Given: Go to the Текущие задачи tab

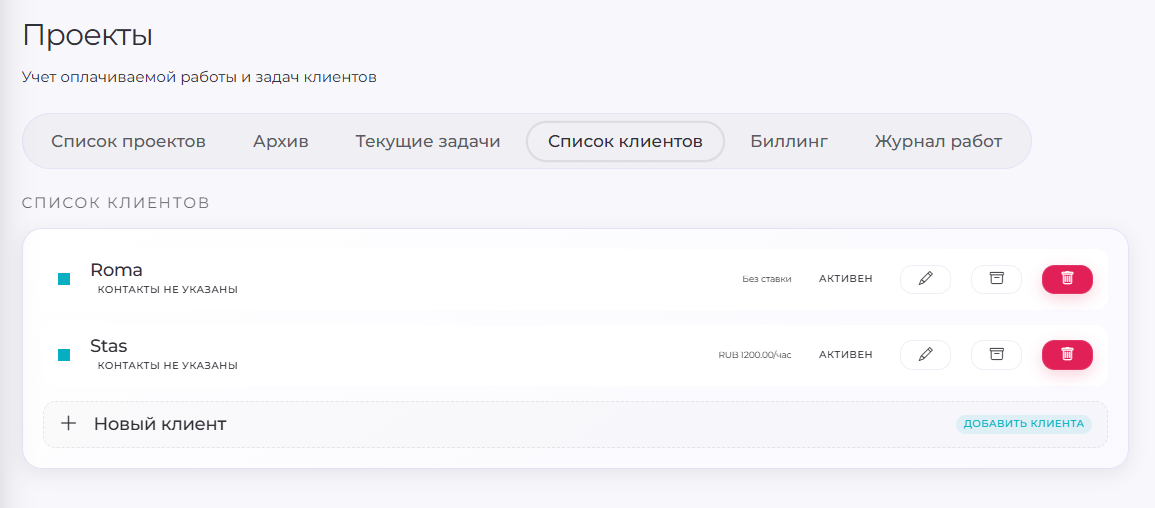Looking at the screenshot, I should (428, 141).
